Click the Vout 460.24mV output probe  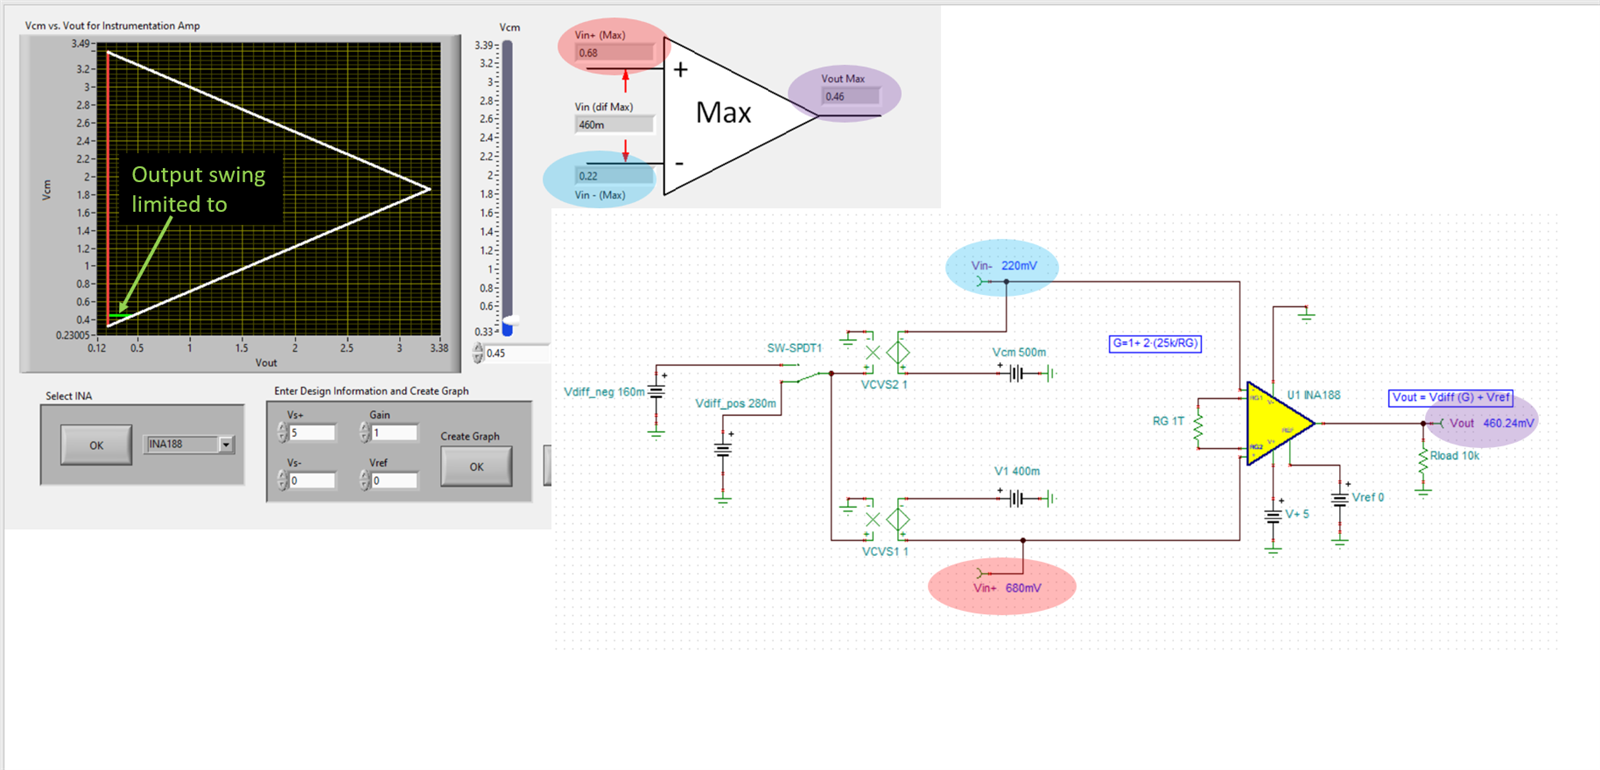tap(1481, 423)
